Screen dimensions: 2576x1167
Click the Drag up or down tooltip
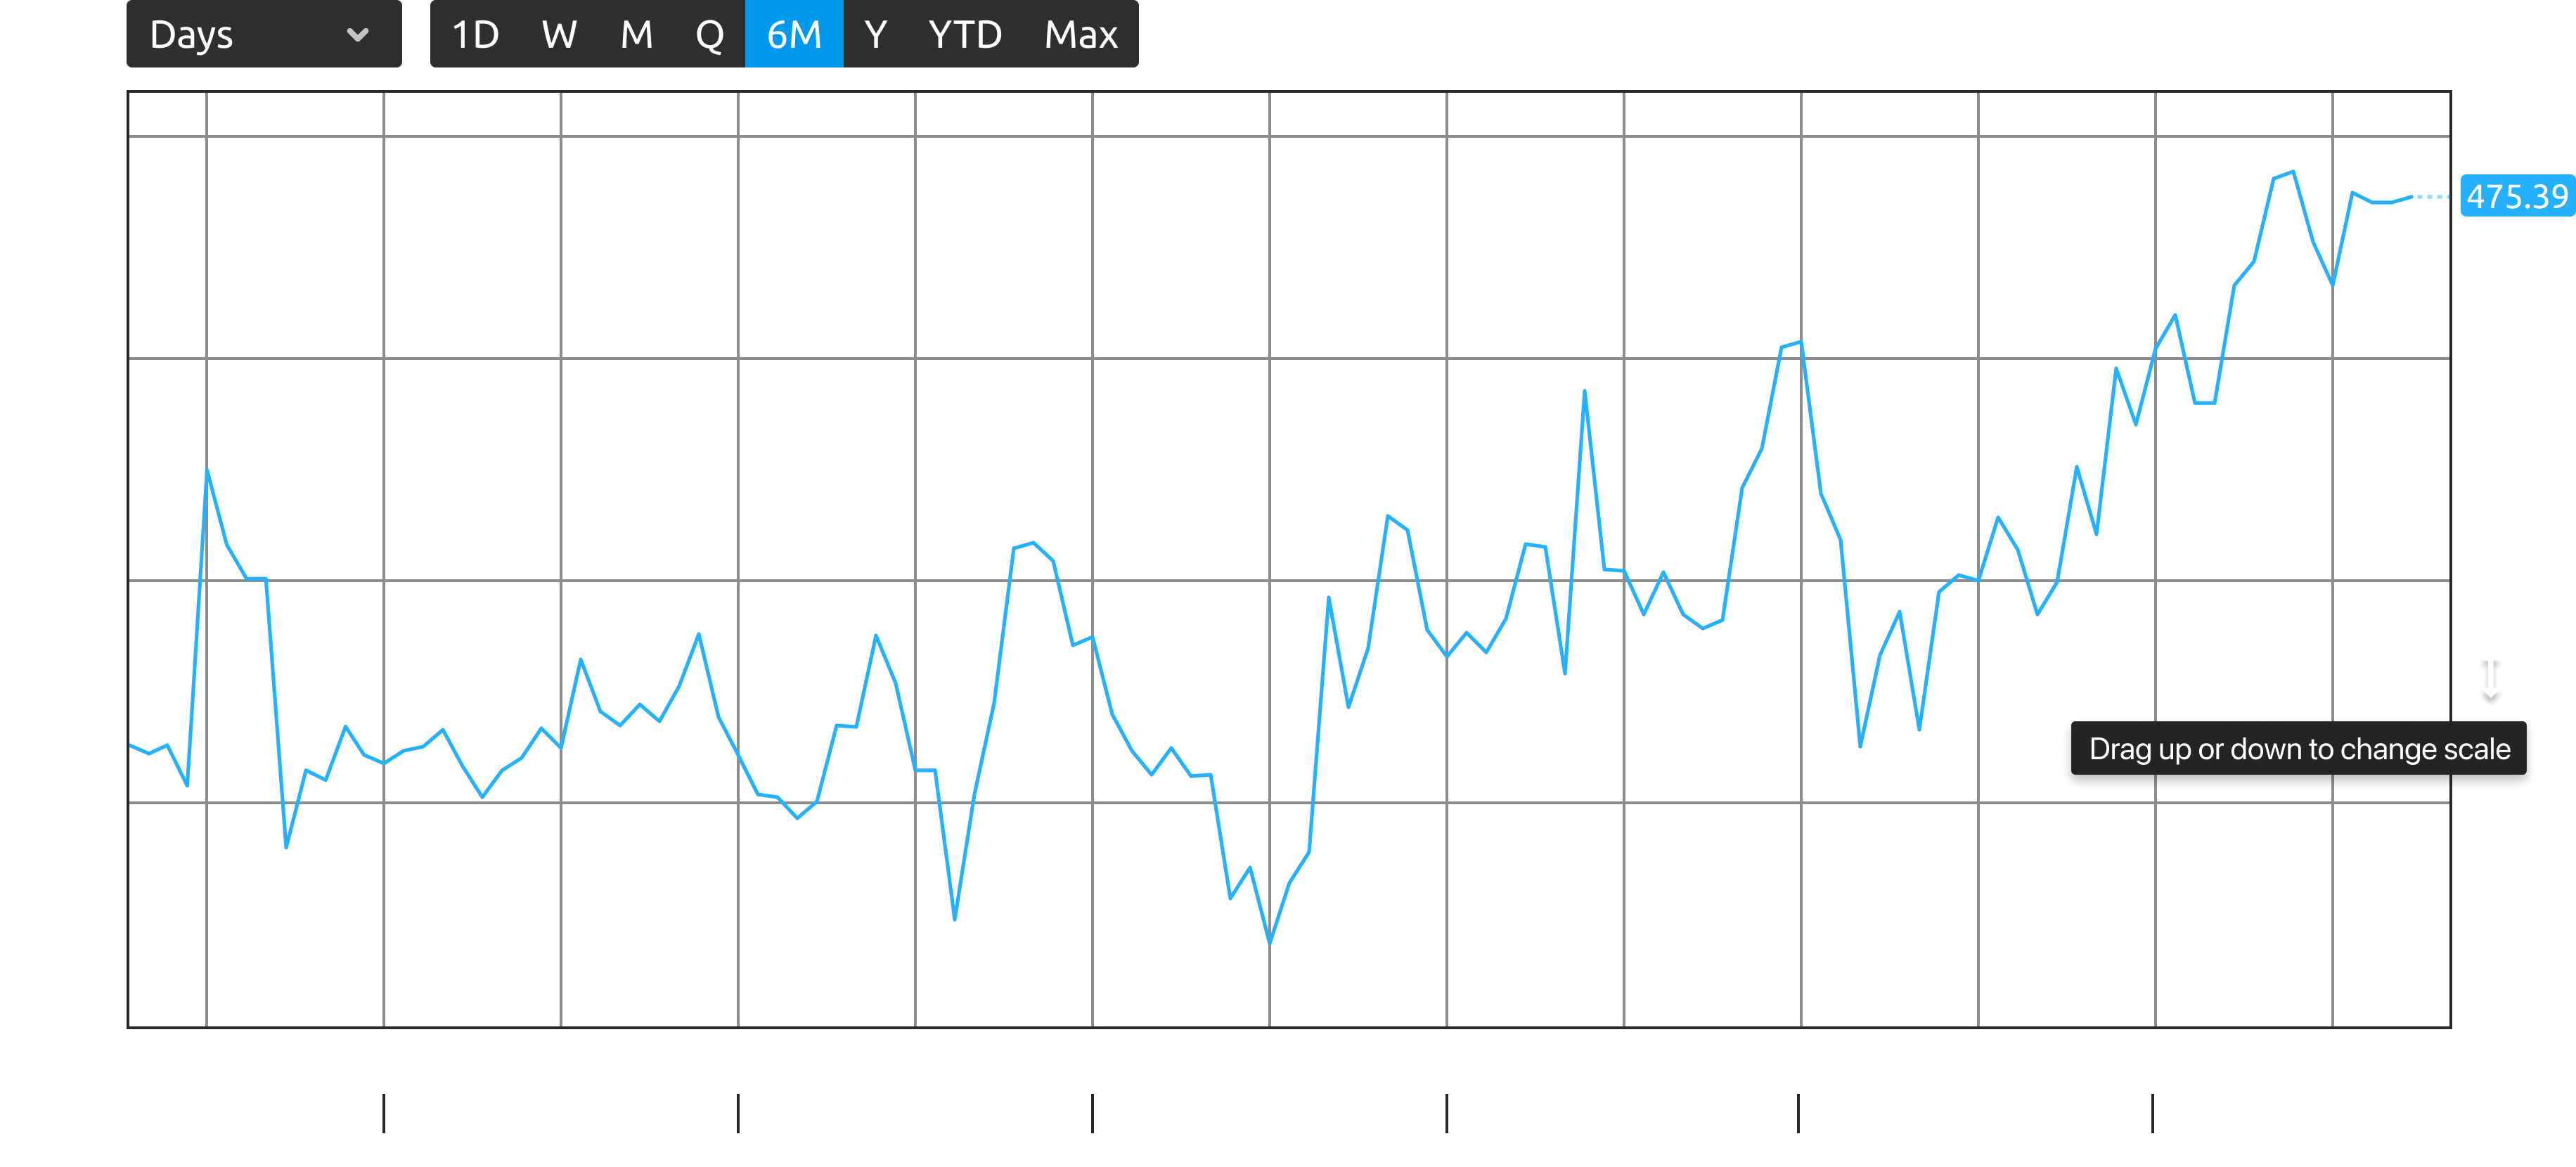tap(2298, 749)
